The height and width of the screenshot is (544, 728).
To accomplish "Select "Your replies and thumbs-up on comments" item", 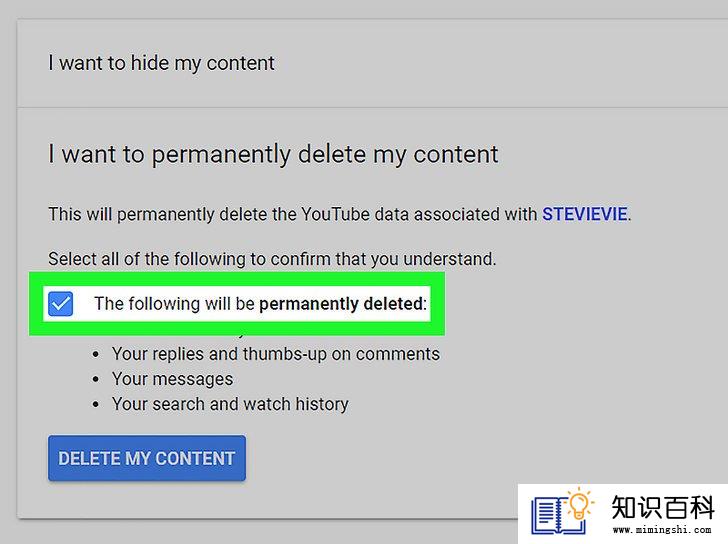I will [276, 354].
